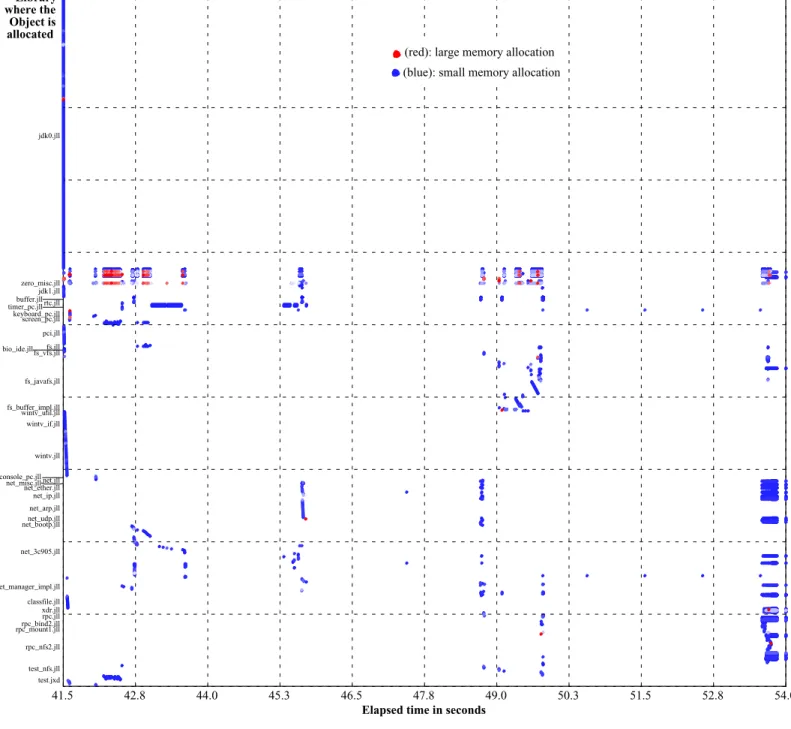
Task: Select the 46.5 time axis tick label
Action: pos(352,696)
